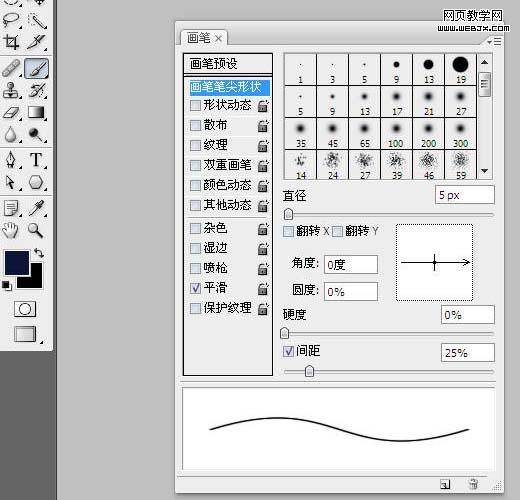Choose the hard round 19 brush thumbnail
Screen dimensions: 520x500
coord(460,70)
